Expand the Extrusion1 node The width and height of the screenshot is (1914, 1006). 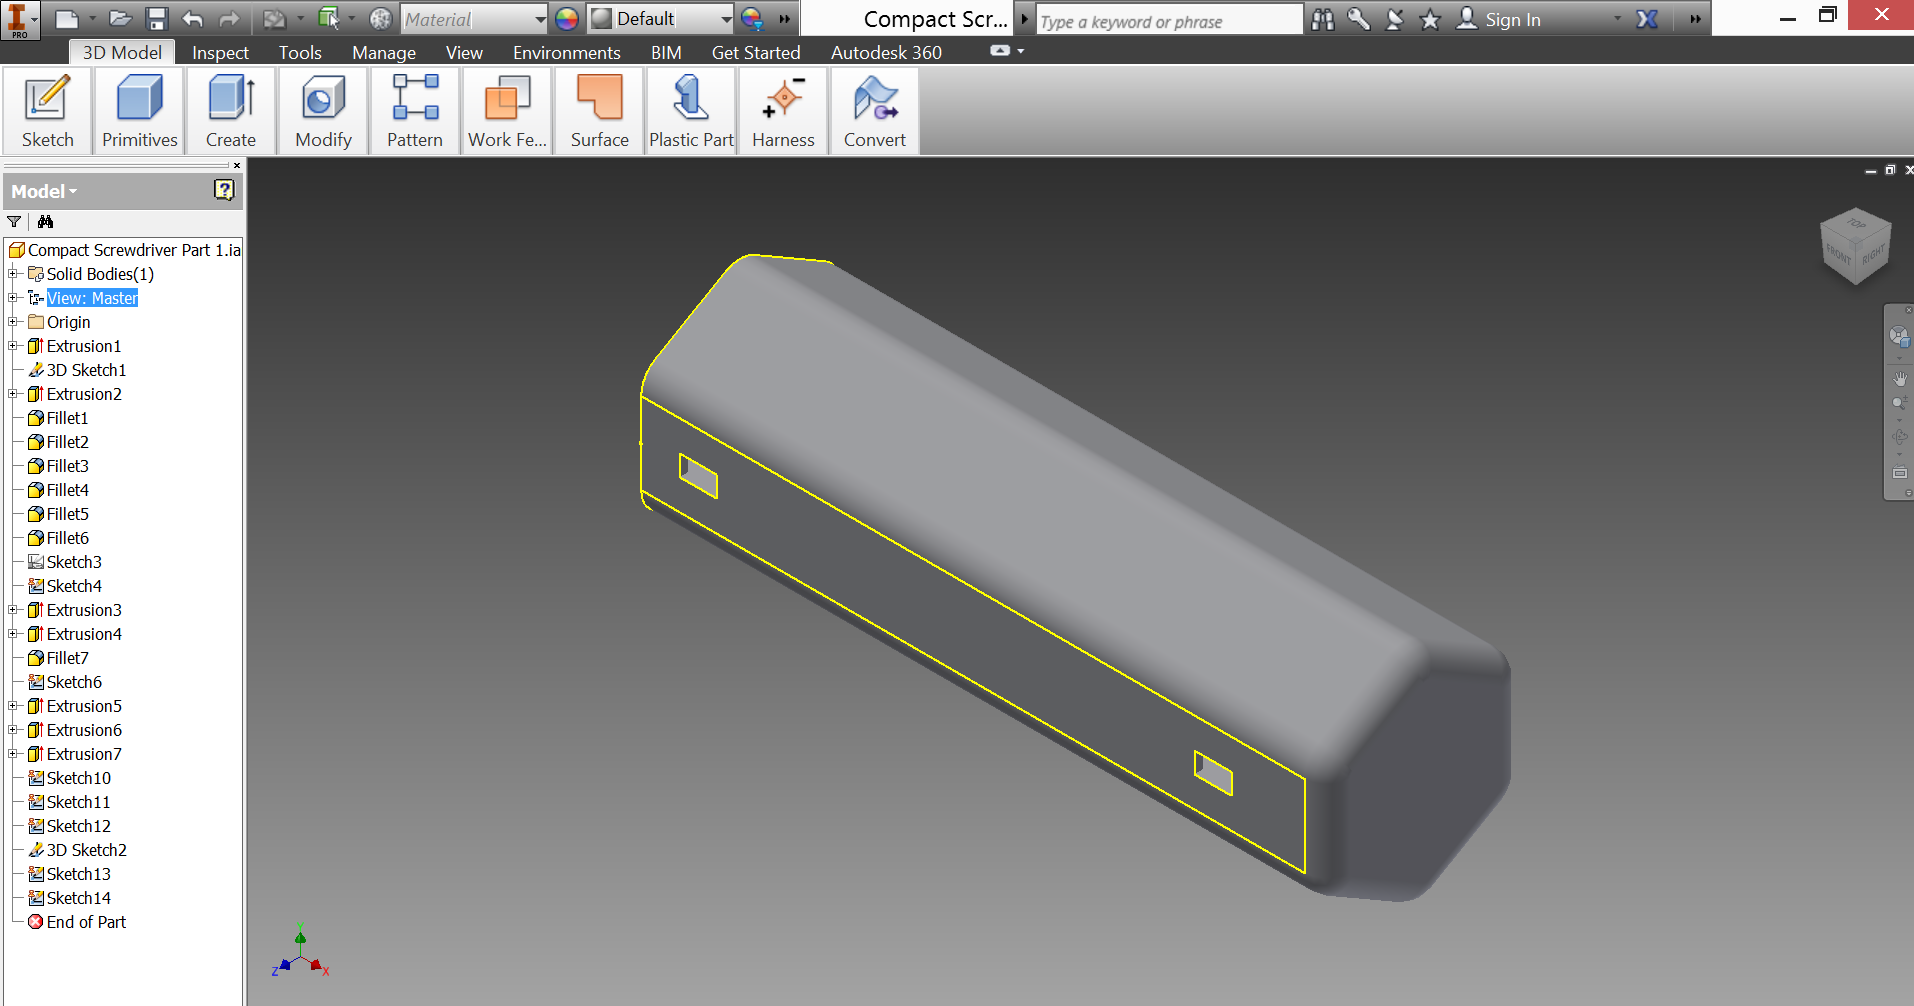(13, 346)
